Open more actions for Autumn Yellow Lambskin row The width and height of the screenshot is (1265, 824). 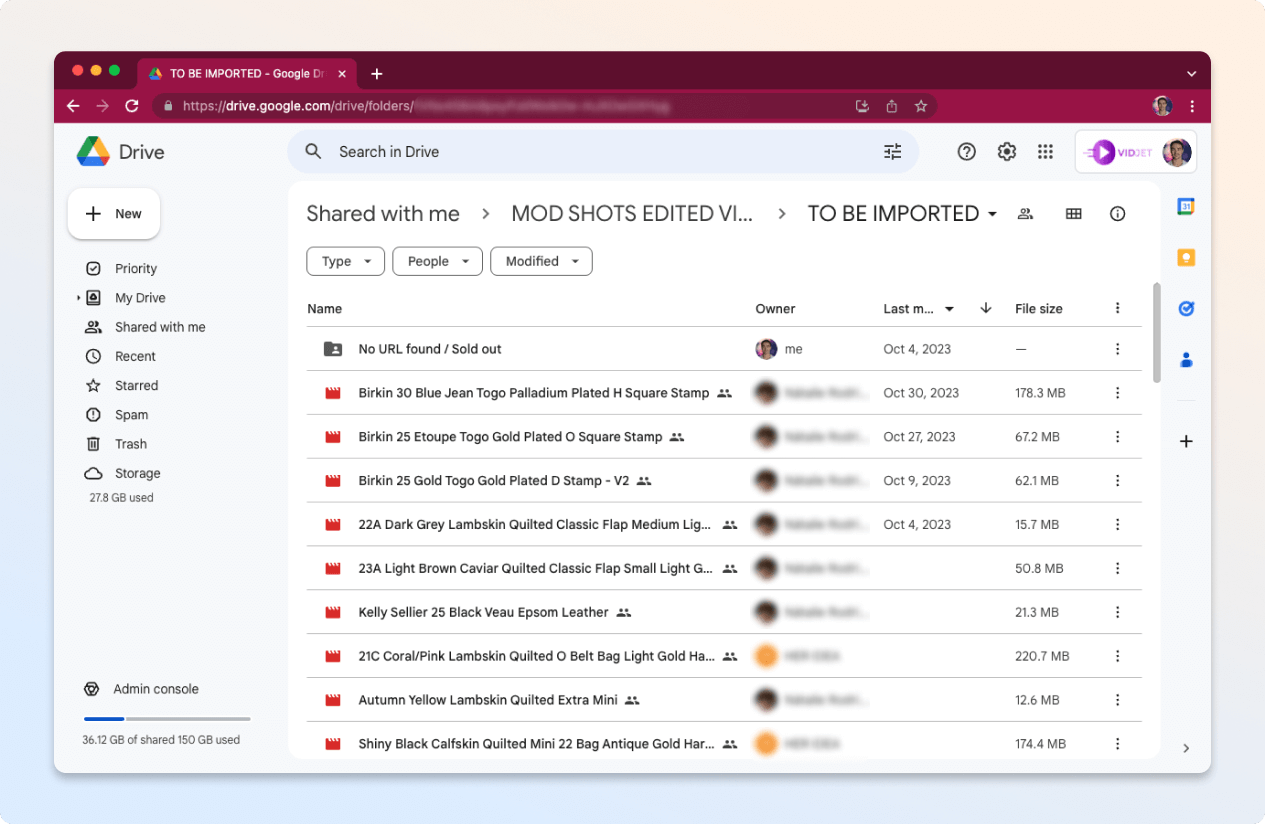tap(1118, 700)
